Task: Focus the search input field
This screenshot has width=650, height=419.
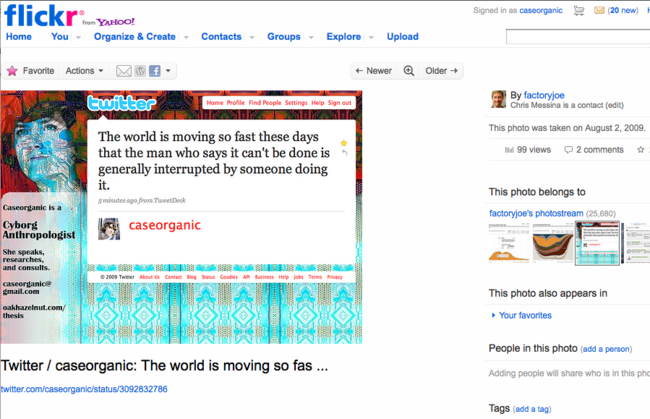Action: 578,37
